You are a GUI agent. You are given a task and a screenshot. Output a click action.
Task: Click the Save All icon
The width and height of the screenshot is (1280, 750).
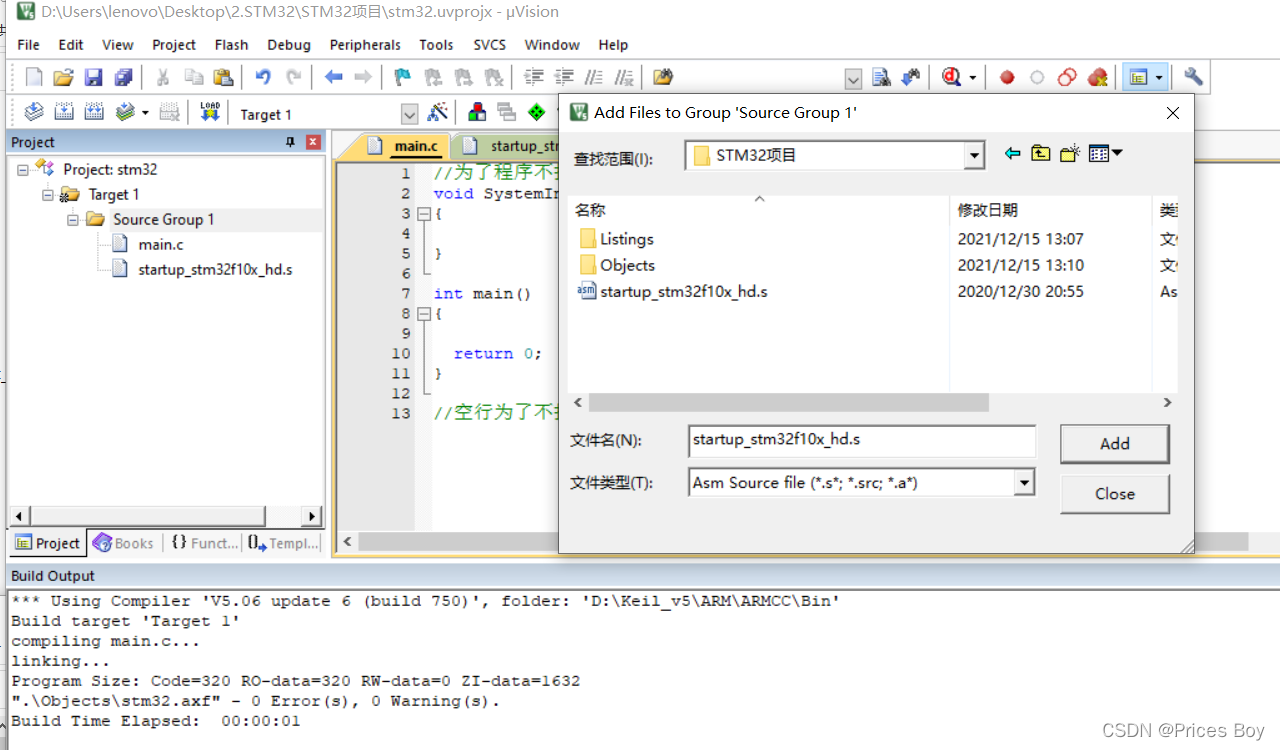pyautogui.click(x=123, y=77)
